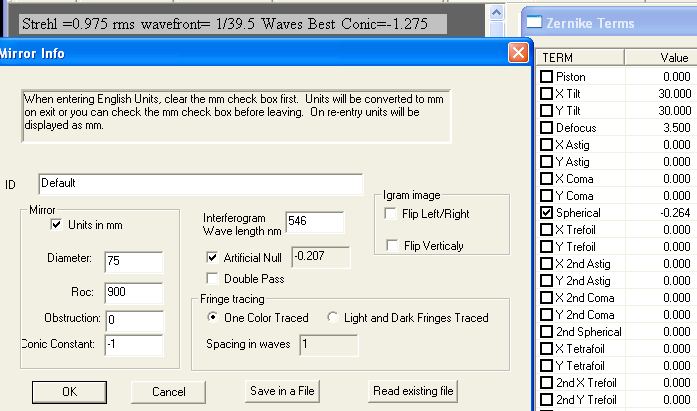Image resolution: width=697 pixels, height=411 pixels.
Task: Check the Y 2nd Astig term
Action: pyautogui.click(x=546, y=281)
